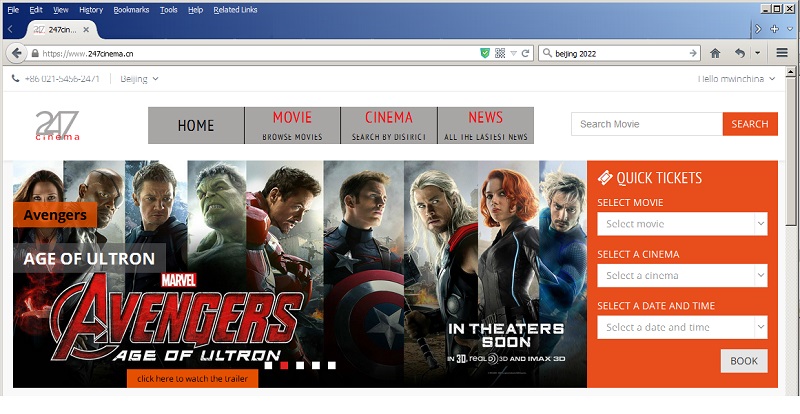This screenshot has width=800, height=414.
Task: Click the Avengers banner poster image
Action: 300,274
